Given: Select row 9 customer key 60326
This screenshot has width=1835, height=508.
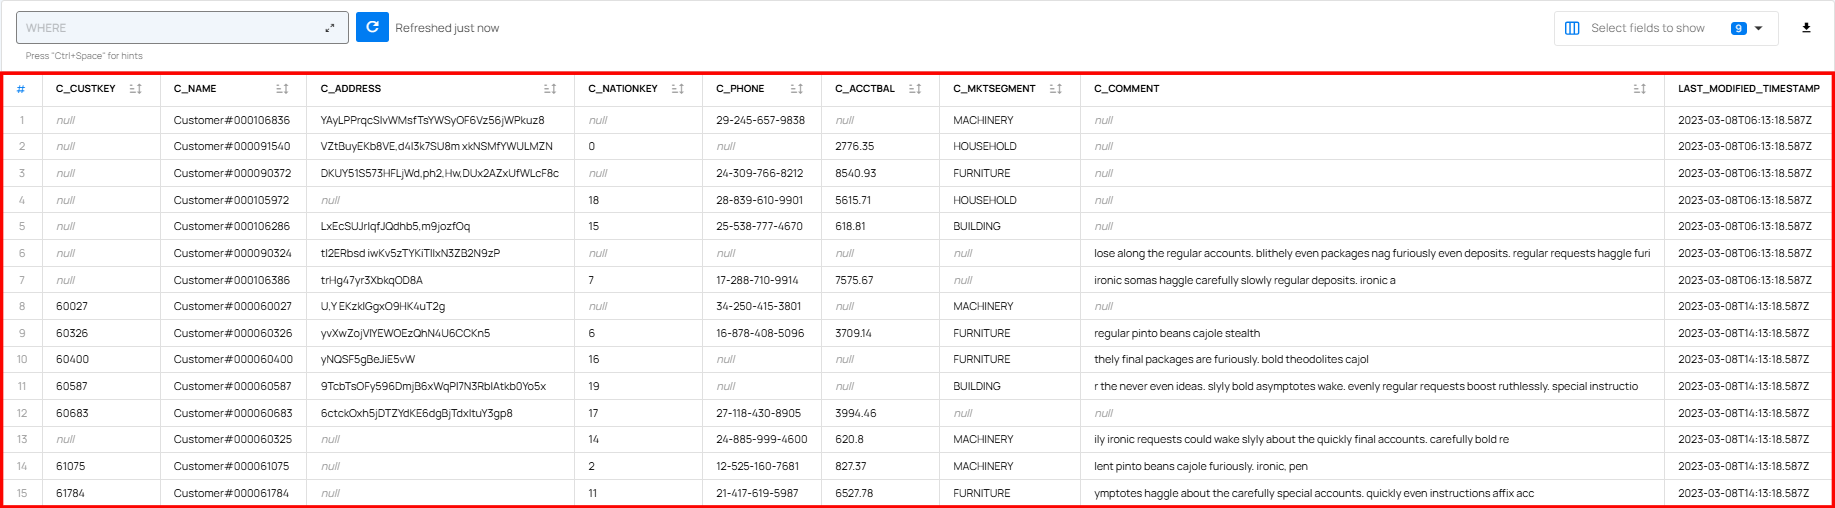Looking at the screenshot, I should [72, 333].
